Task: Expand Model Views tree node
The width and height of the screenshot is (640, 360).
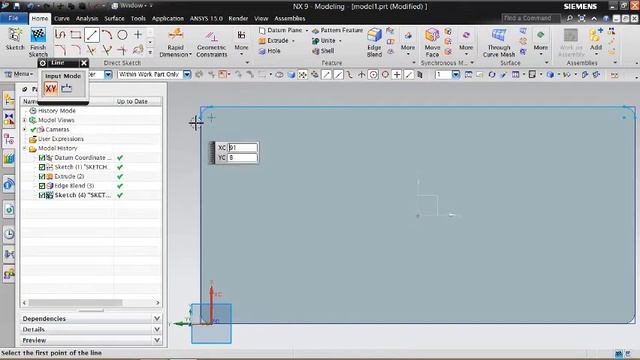Action: [24, 120]
